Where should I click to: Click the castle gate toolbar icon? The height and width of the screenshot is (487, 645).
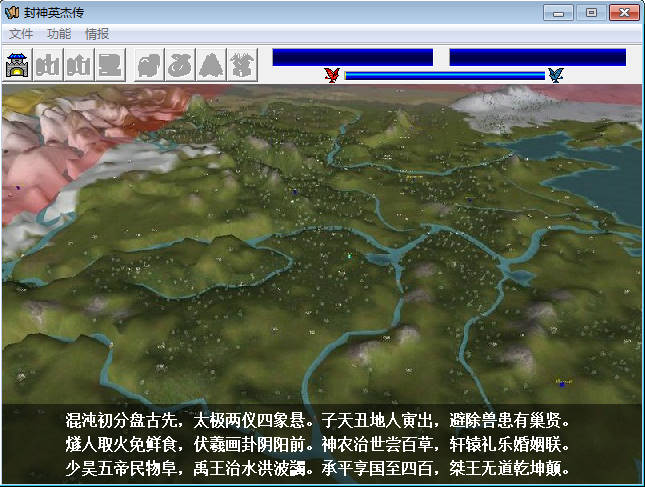point(17,65)
